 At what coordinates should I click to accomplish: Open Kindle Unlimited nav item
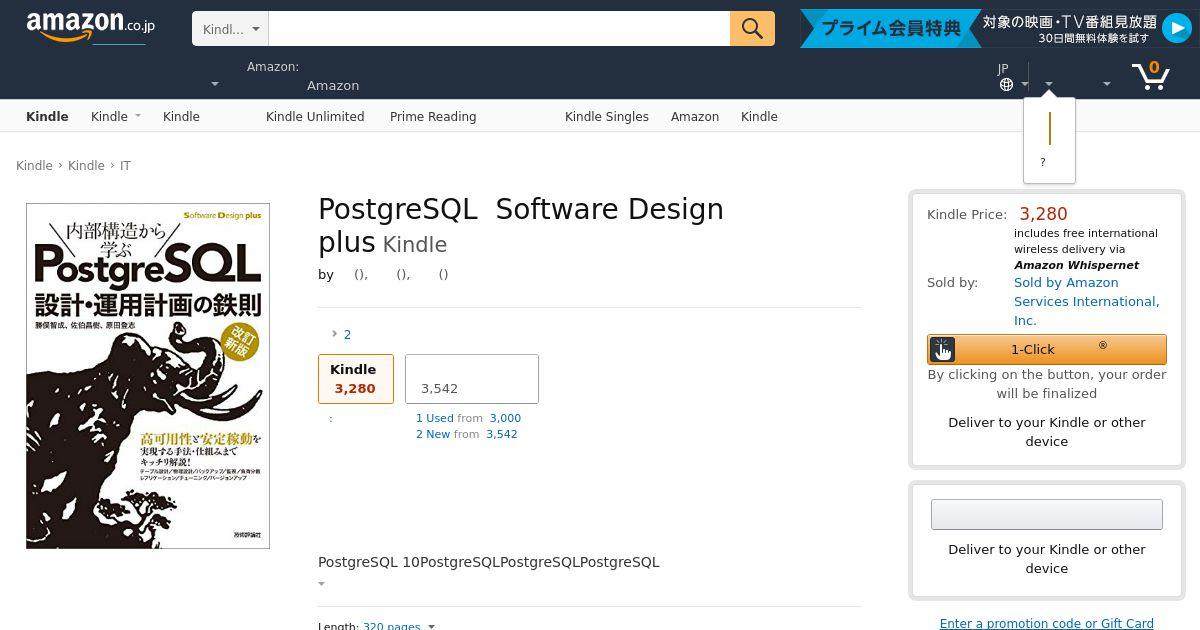(x=315, y=116)
